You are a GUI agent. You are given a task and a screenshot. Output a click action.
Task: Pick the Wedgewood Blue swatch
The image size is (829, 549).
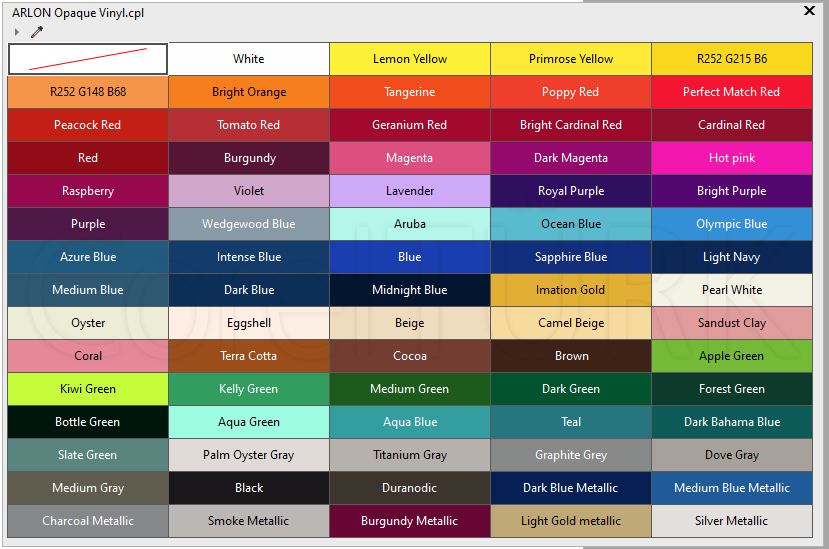point(249,224)
